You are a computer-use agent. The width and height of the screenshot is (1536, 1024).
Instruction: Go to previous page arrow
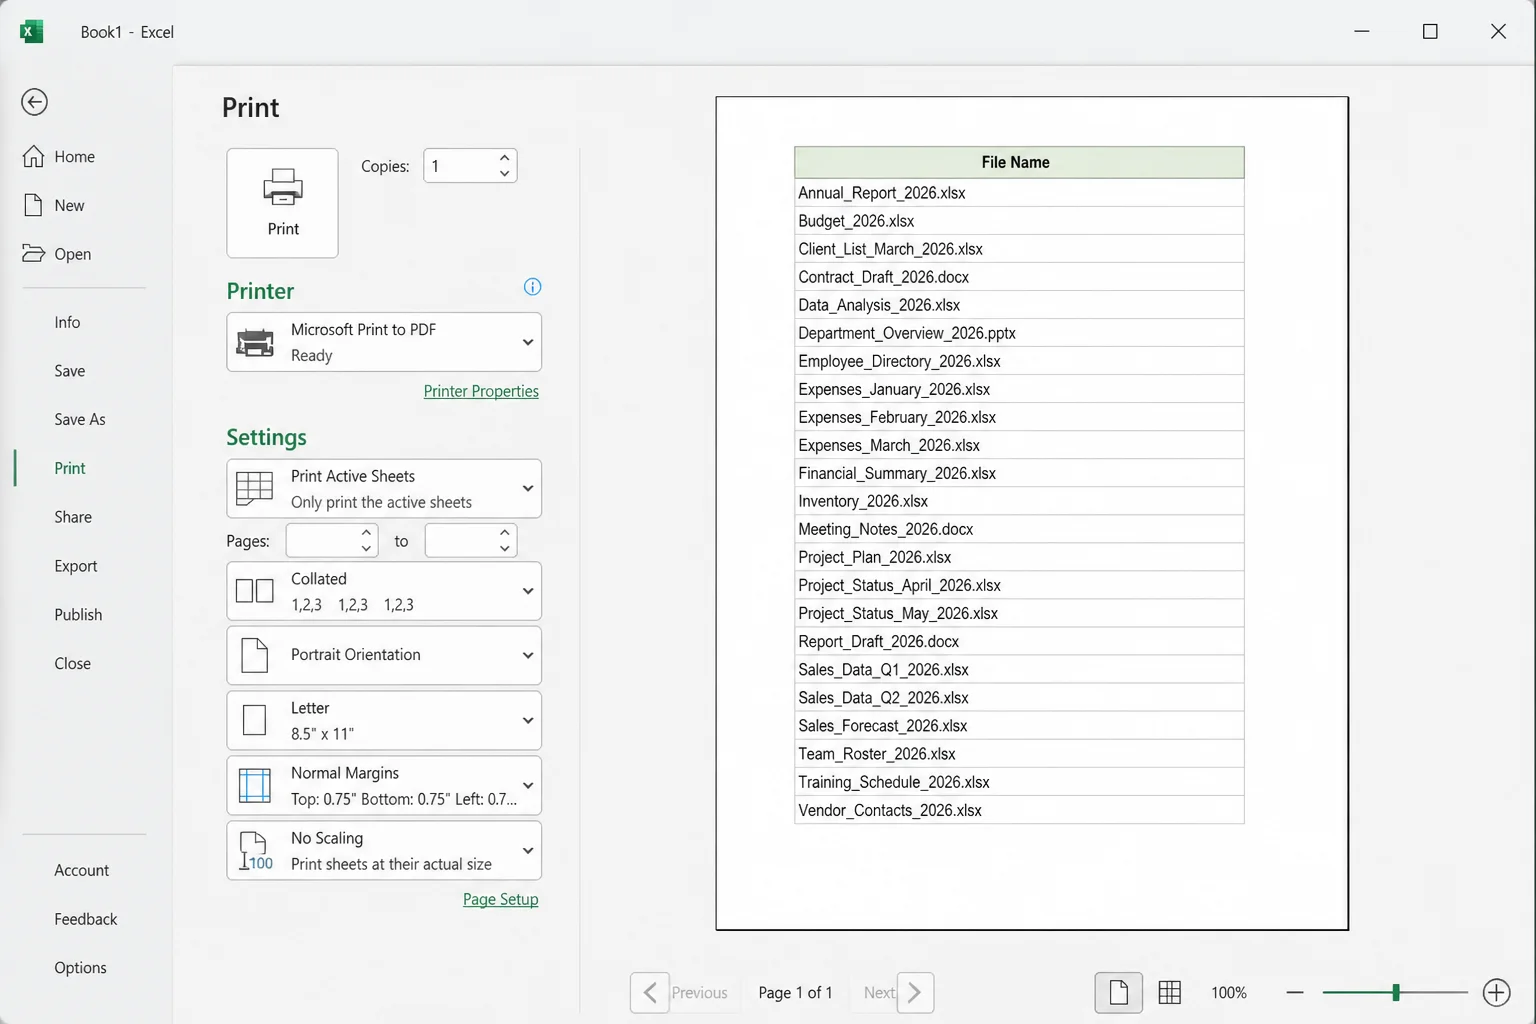[x=650, y=992]
